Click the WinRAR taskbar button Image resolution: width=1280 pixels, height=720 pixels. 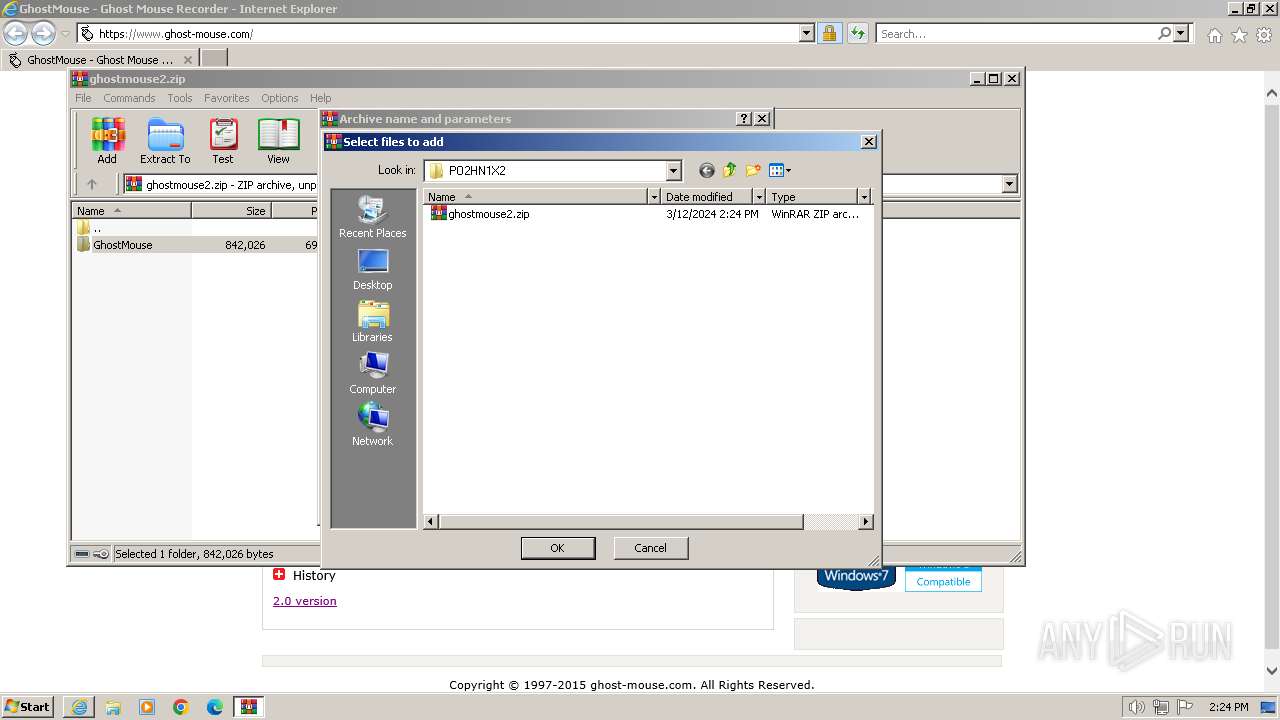(249, 707)
